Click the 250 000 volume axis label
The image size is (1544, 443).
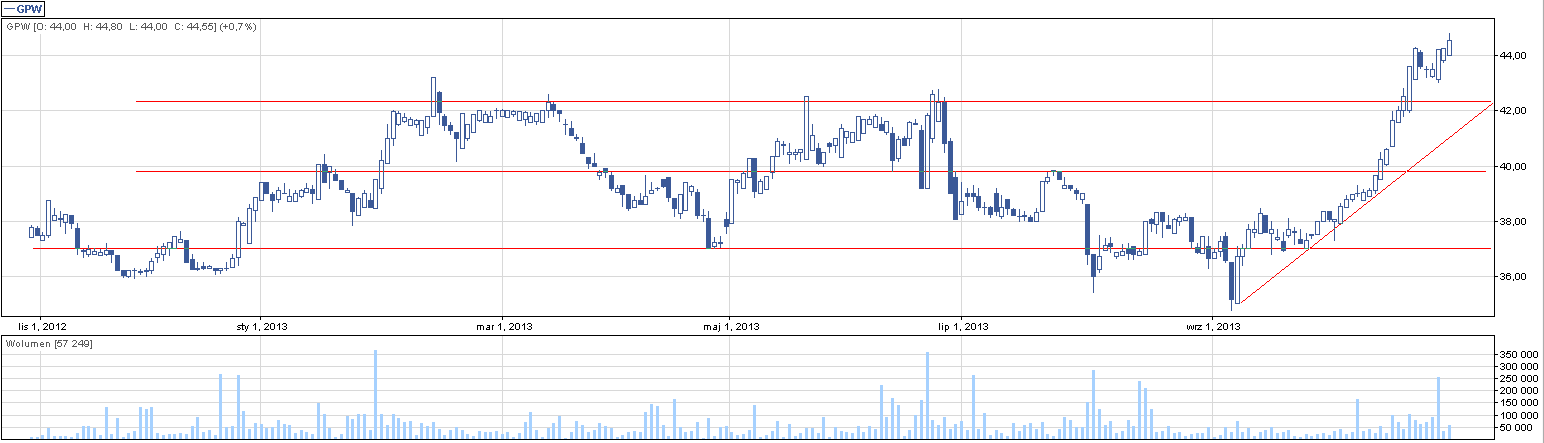[x=1517, y=379]
